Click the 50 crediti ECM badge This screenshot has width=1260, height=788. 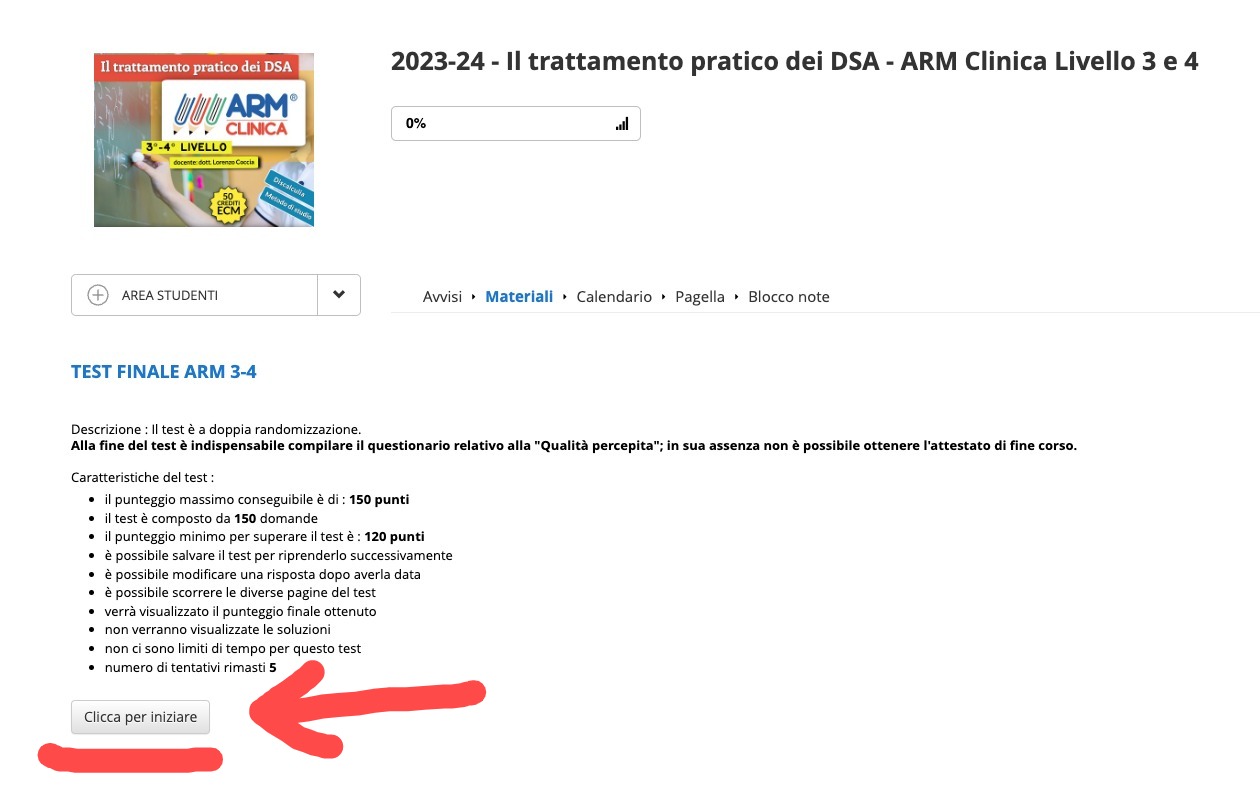[x=232, y=203]
